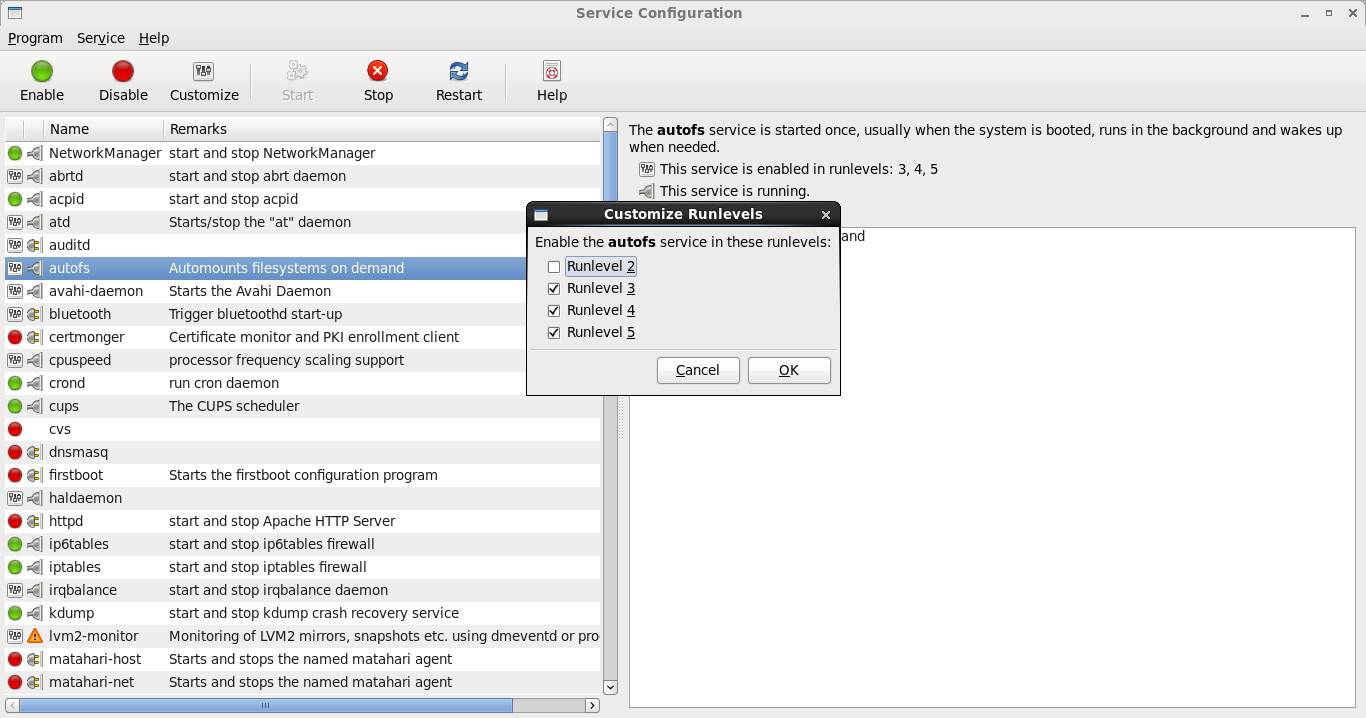Select the ip6tables service row

tap(303, 544)
